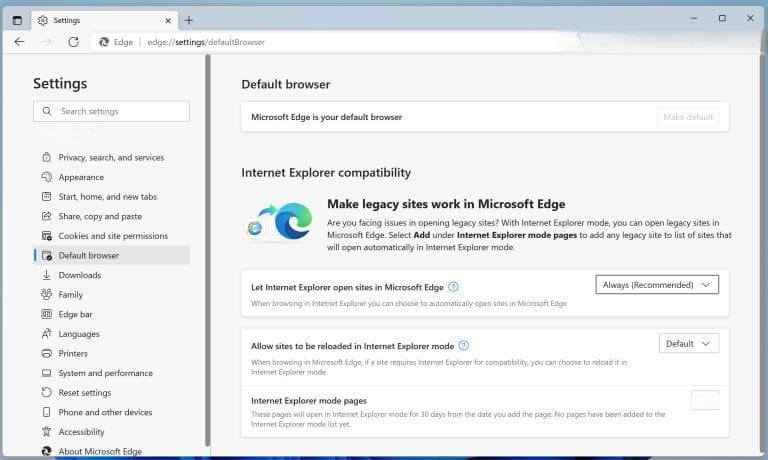
Task: Click the Languages icon
Action: click(x=47, y=334)
